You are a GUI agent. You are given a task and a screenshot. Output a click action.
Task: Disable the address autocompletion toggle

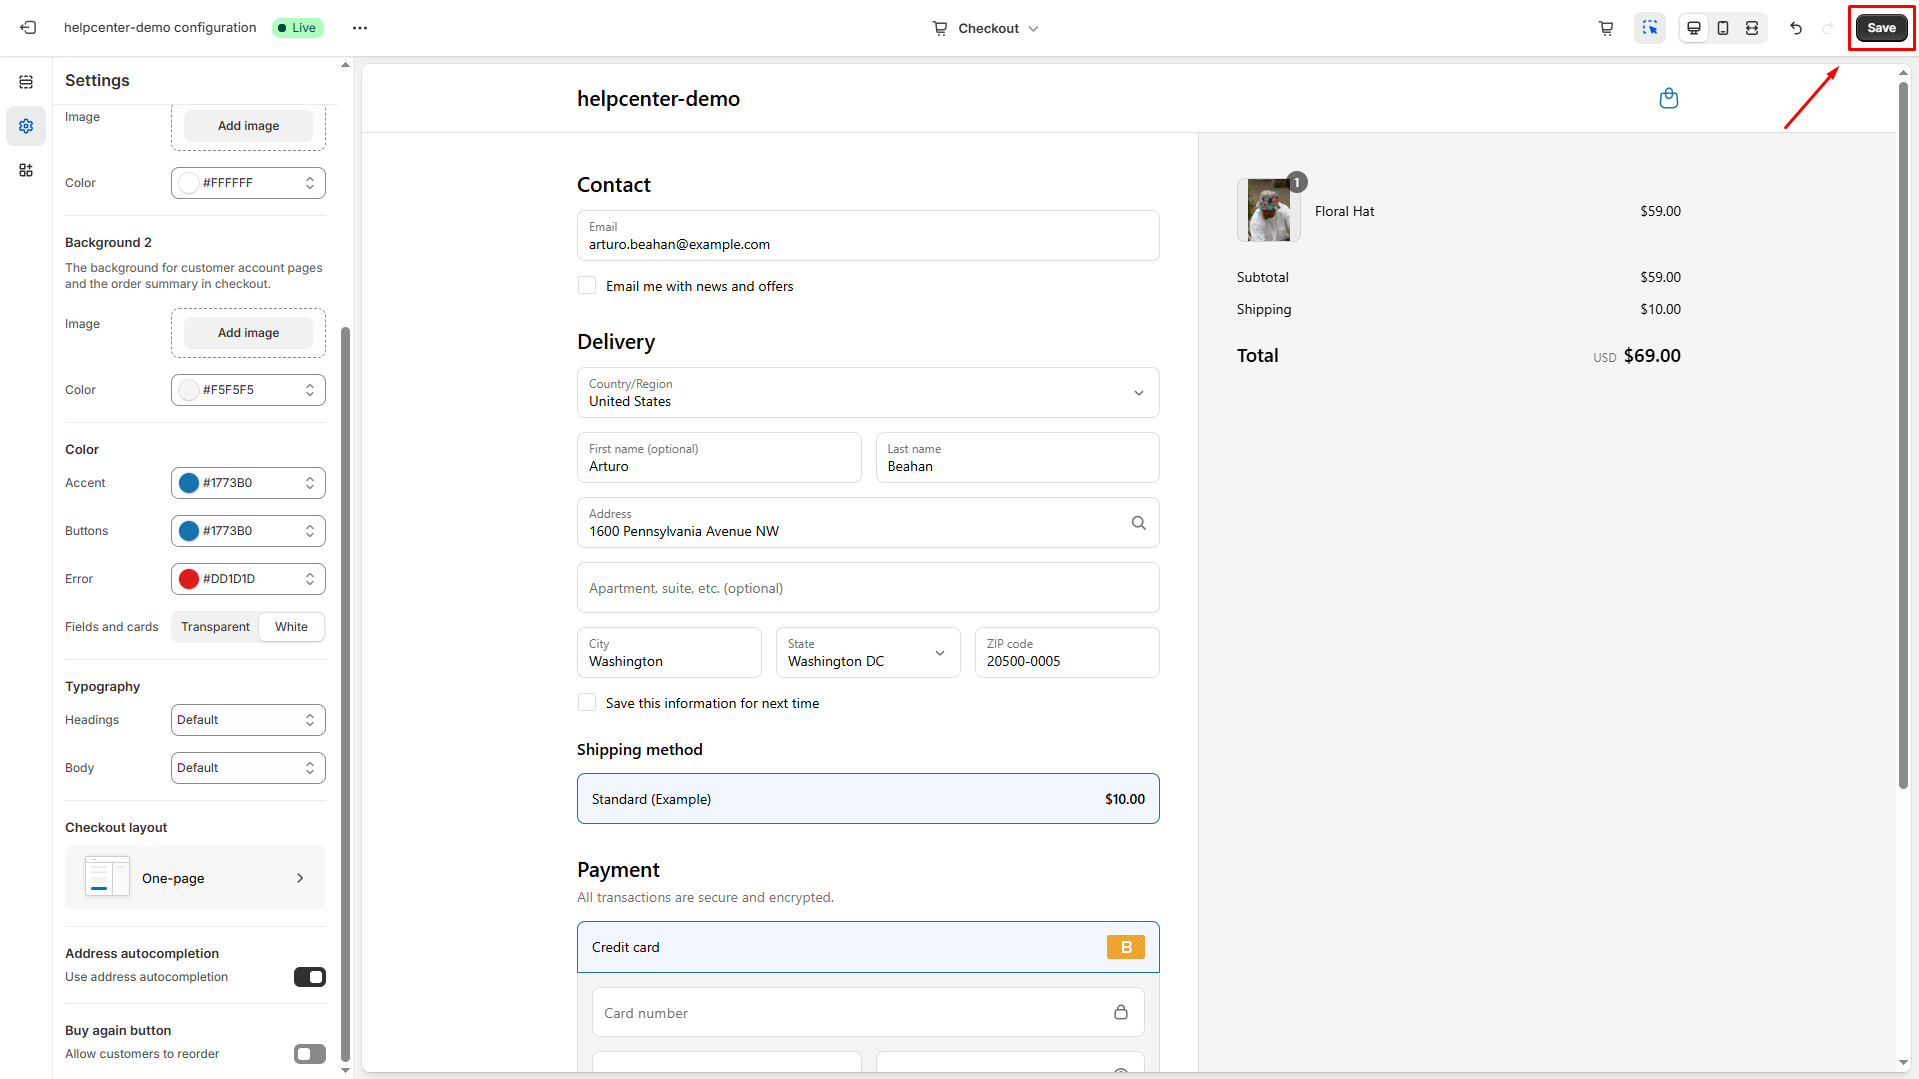(309, 977)
